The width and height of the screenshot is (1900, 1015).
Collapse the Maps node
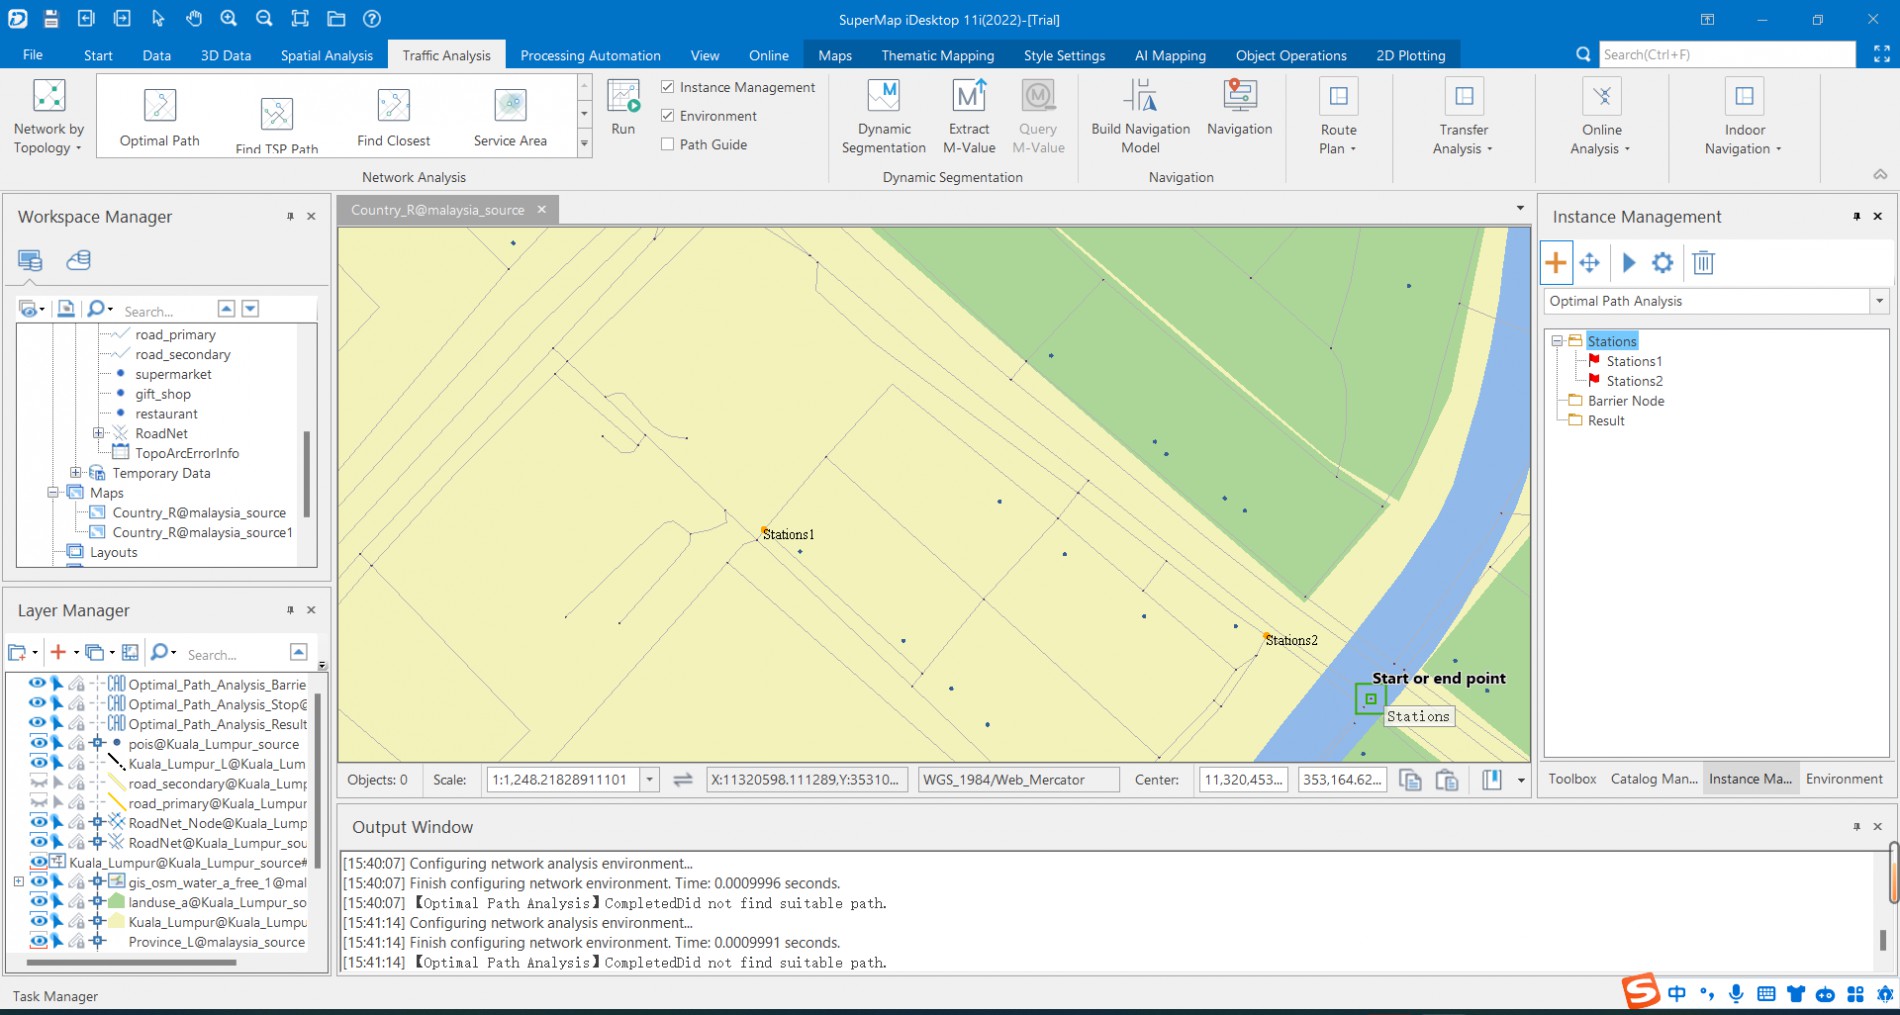click(52, 492)
